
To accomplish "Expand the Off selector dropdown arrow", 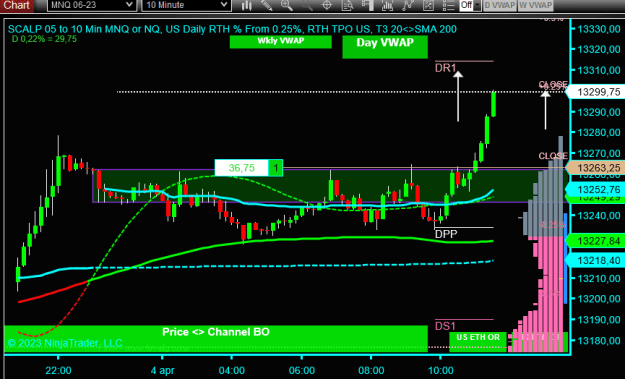I will point(477,5).
